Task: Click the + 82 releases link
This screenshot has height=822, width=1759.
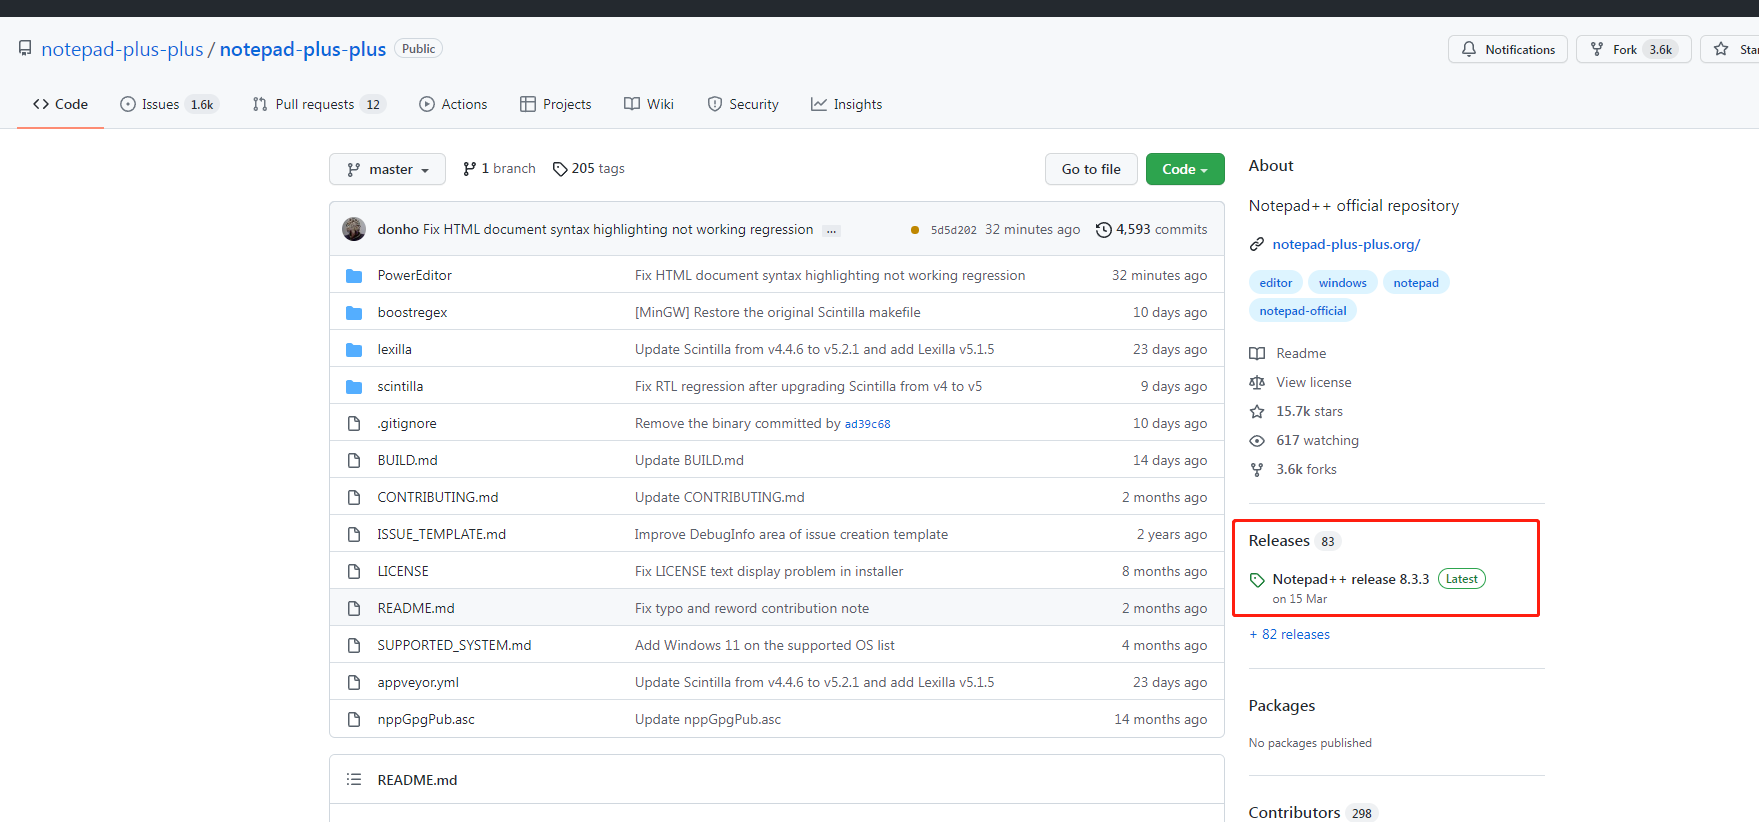Action: [x=1289, y=634]
